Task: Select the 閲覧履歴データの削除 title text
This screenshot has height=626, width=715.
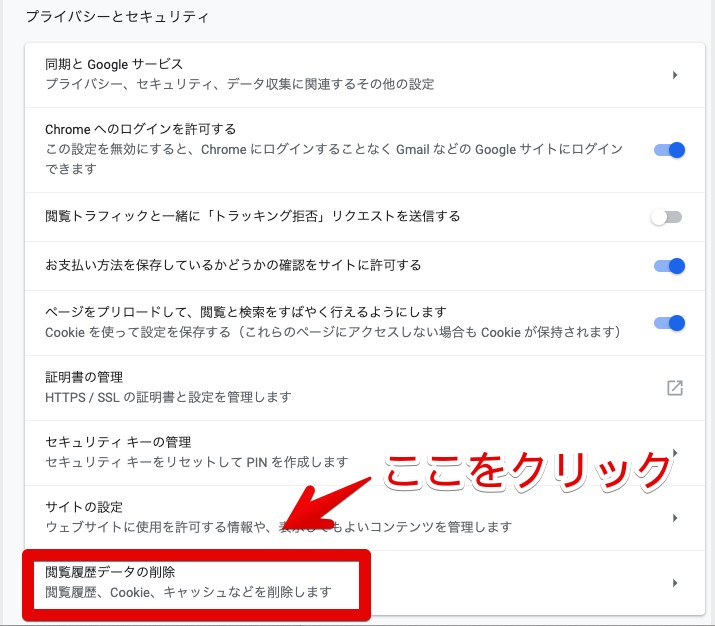Action: click(111, 572)
